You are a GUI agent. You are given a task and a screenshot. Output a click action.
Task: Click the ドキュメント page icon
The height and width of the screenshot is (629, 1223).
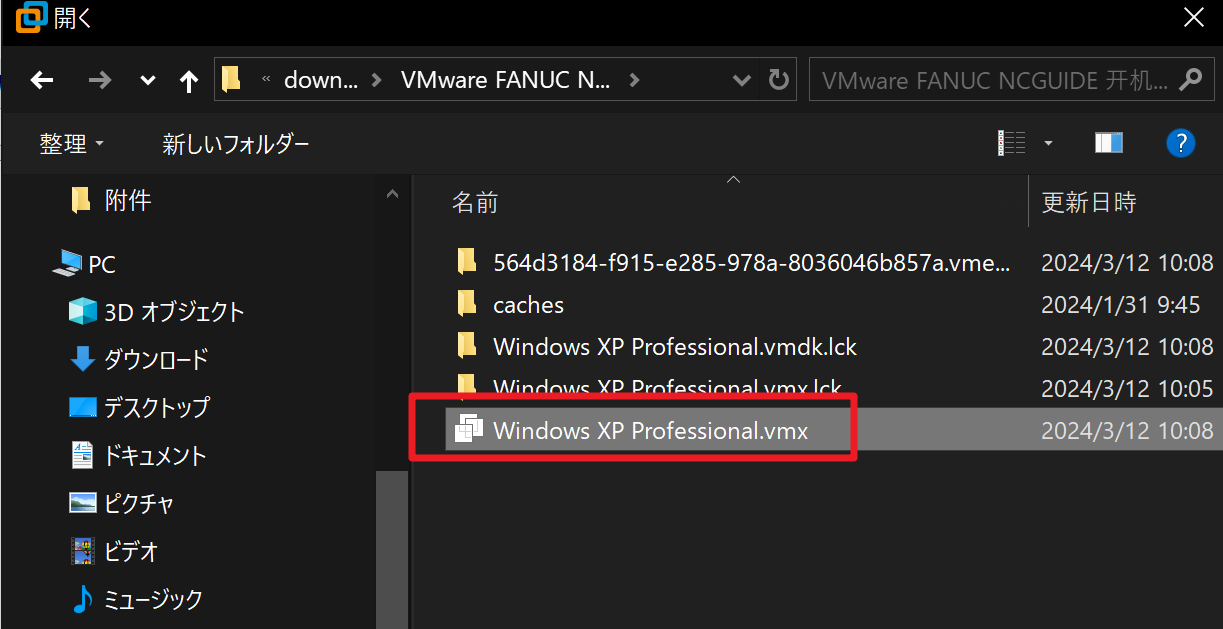pyautogui.click(x=82, y=455)
